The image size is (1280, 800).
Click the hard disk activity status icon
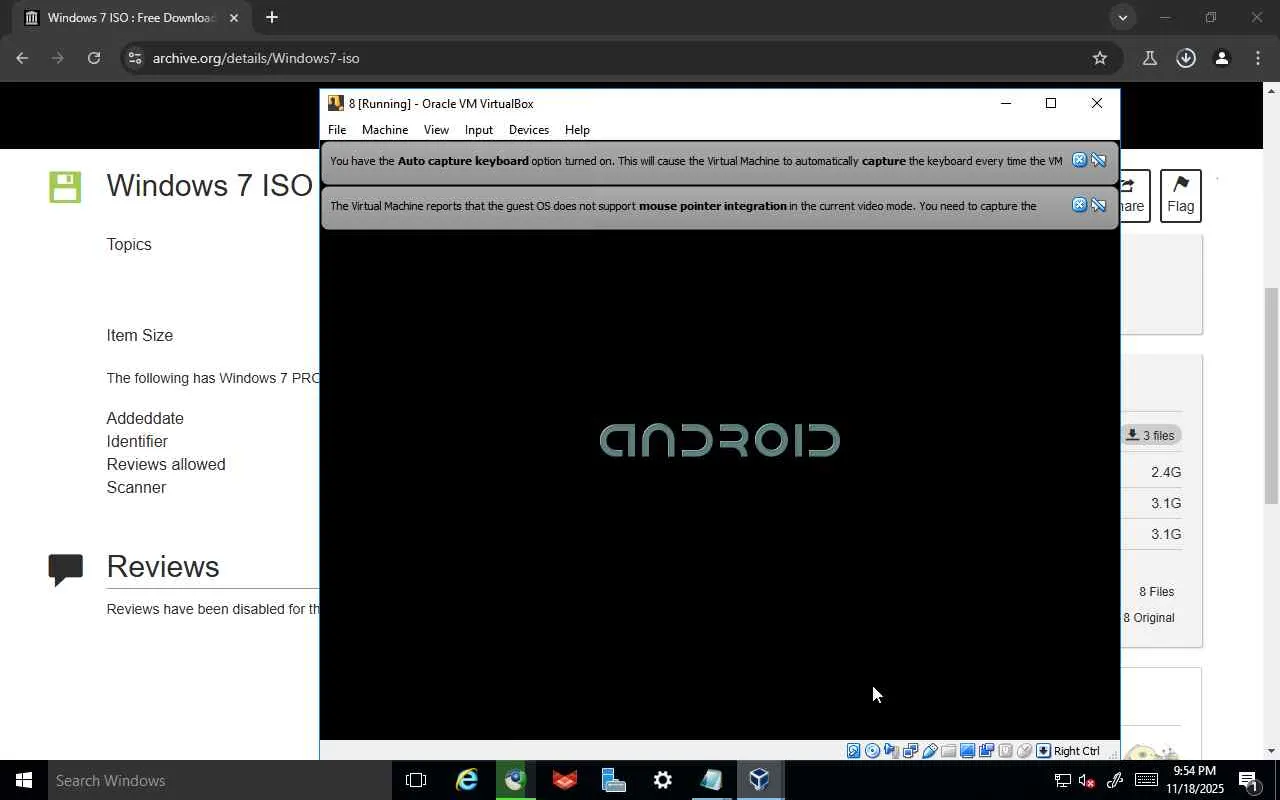click(x=854, y=751)
